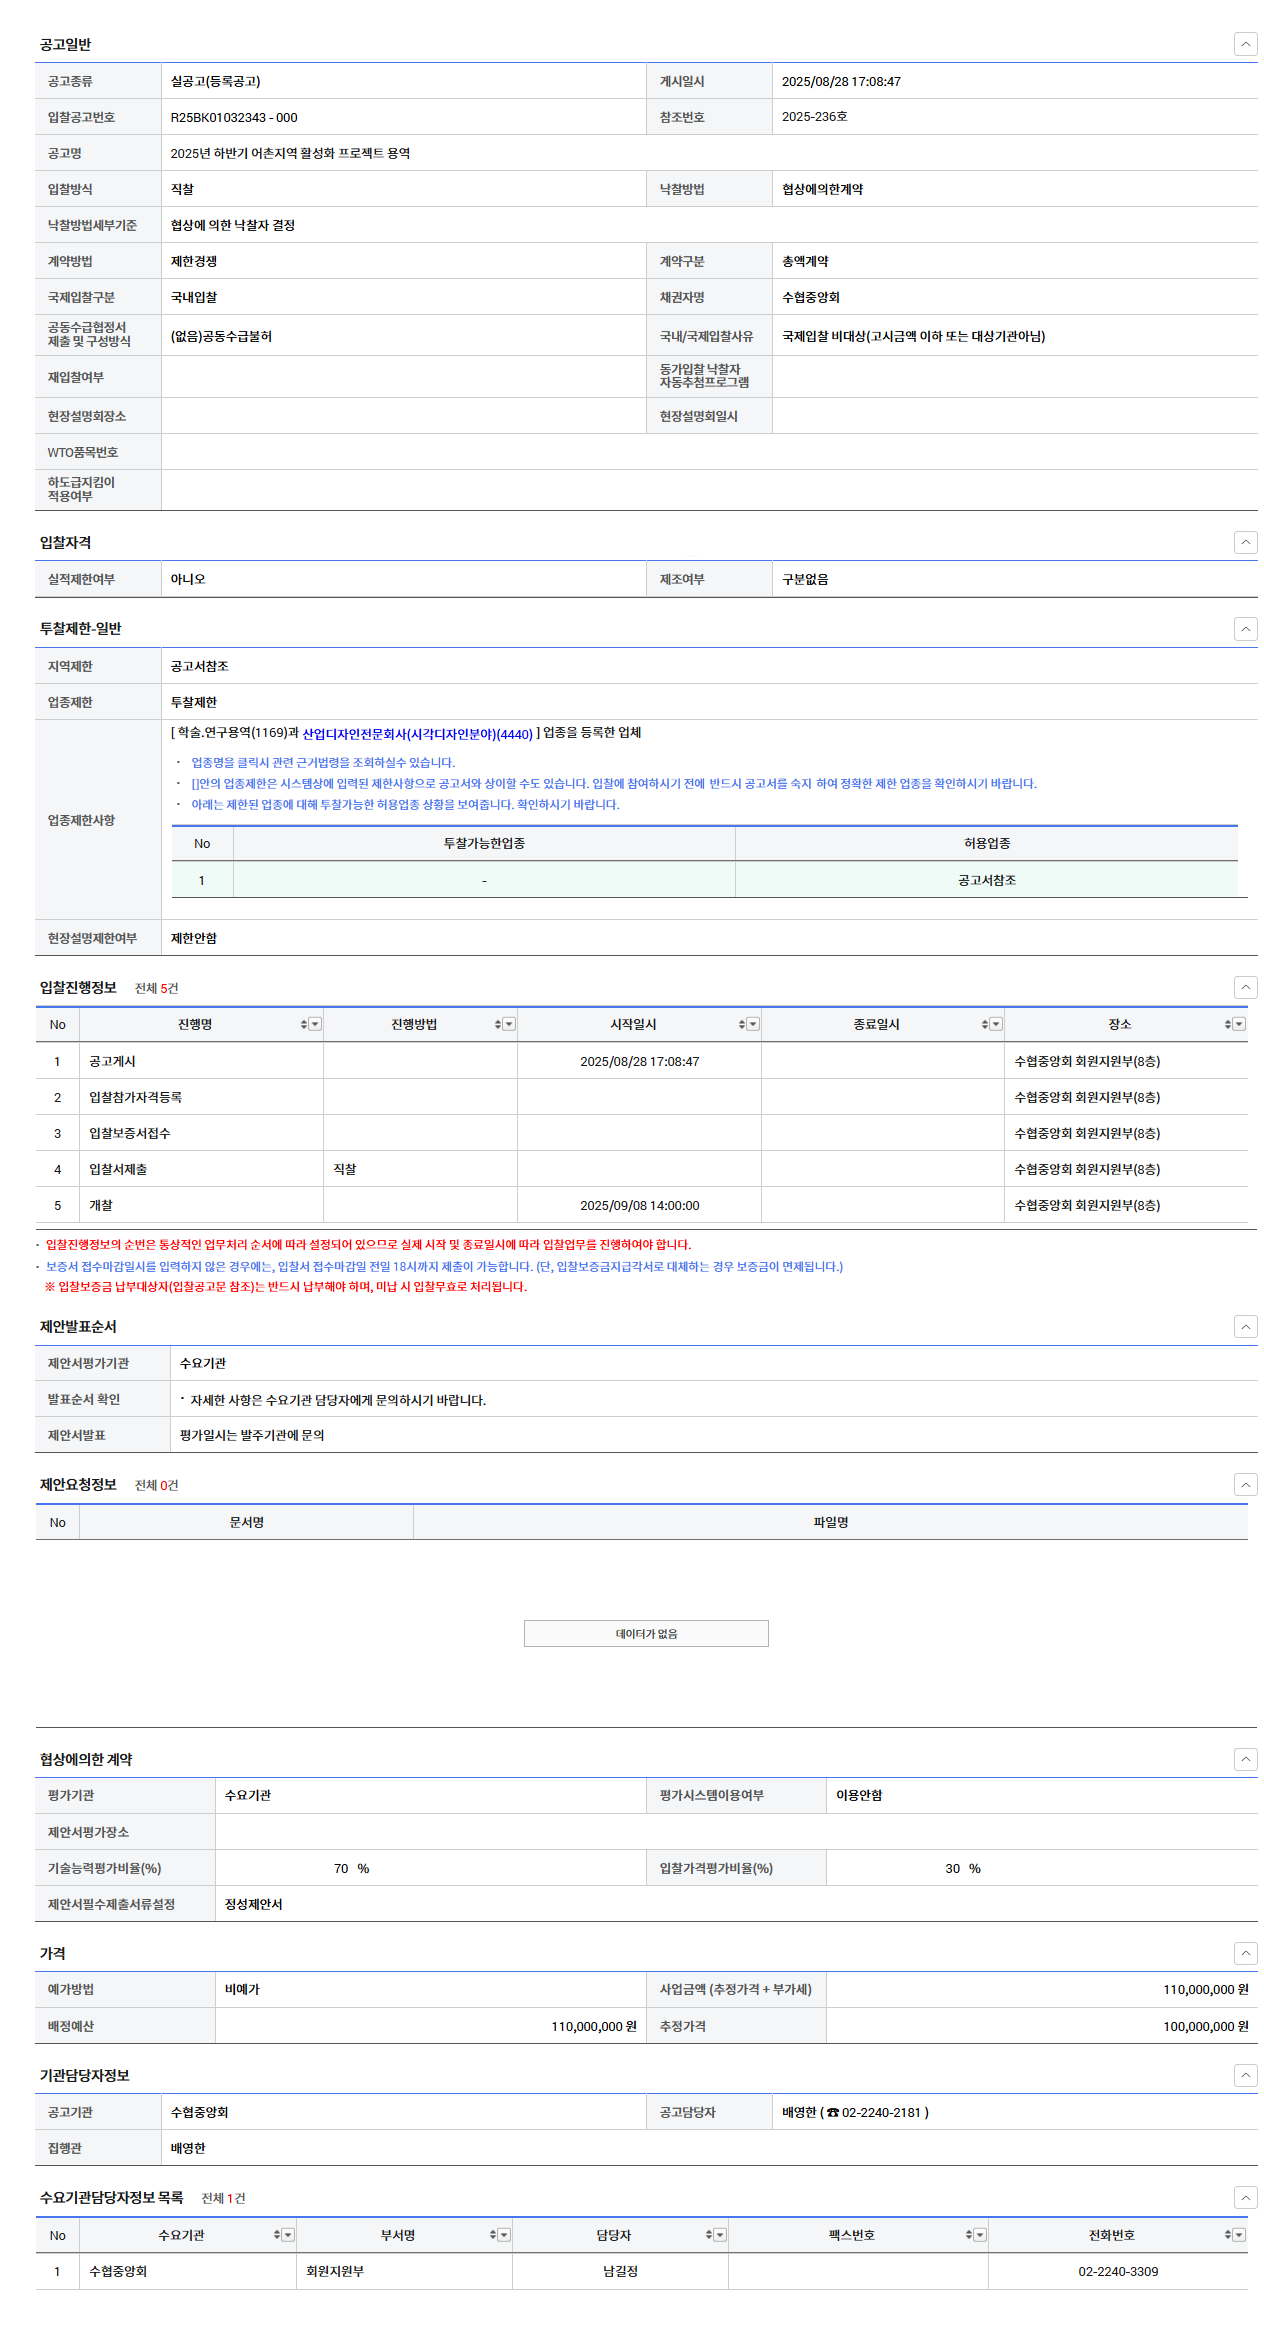Open the 수요기관 column filter dropdown
This screenshot has width=1264, height=2330.
[288, 2235]
